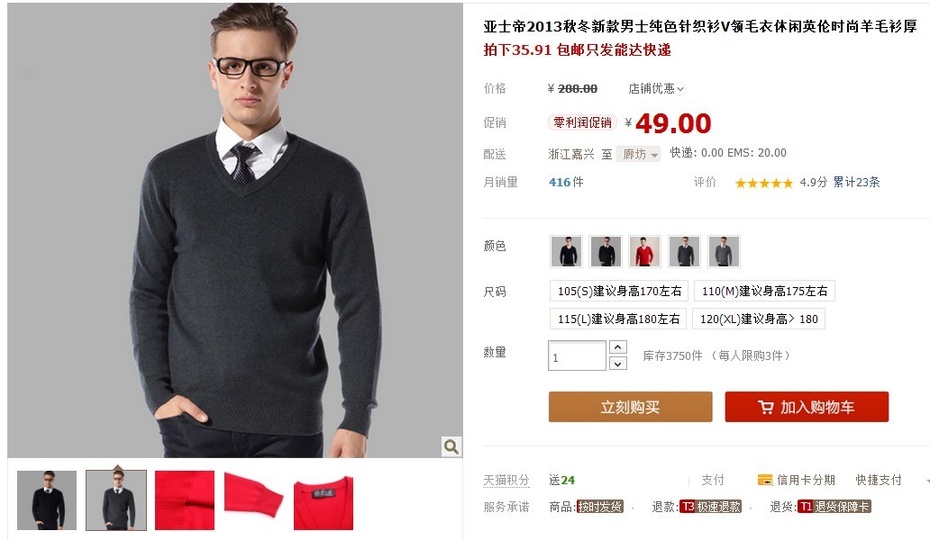Click the 加入购物车 button
930x540 pixels.
tap(807, 407)
